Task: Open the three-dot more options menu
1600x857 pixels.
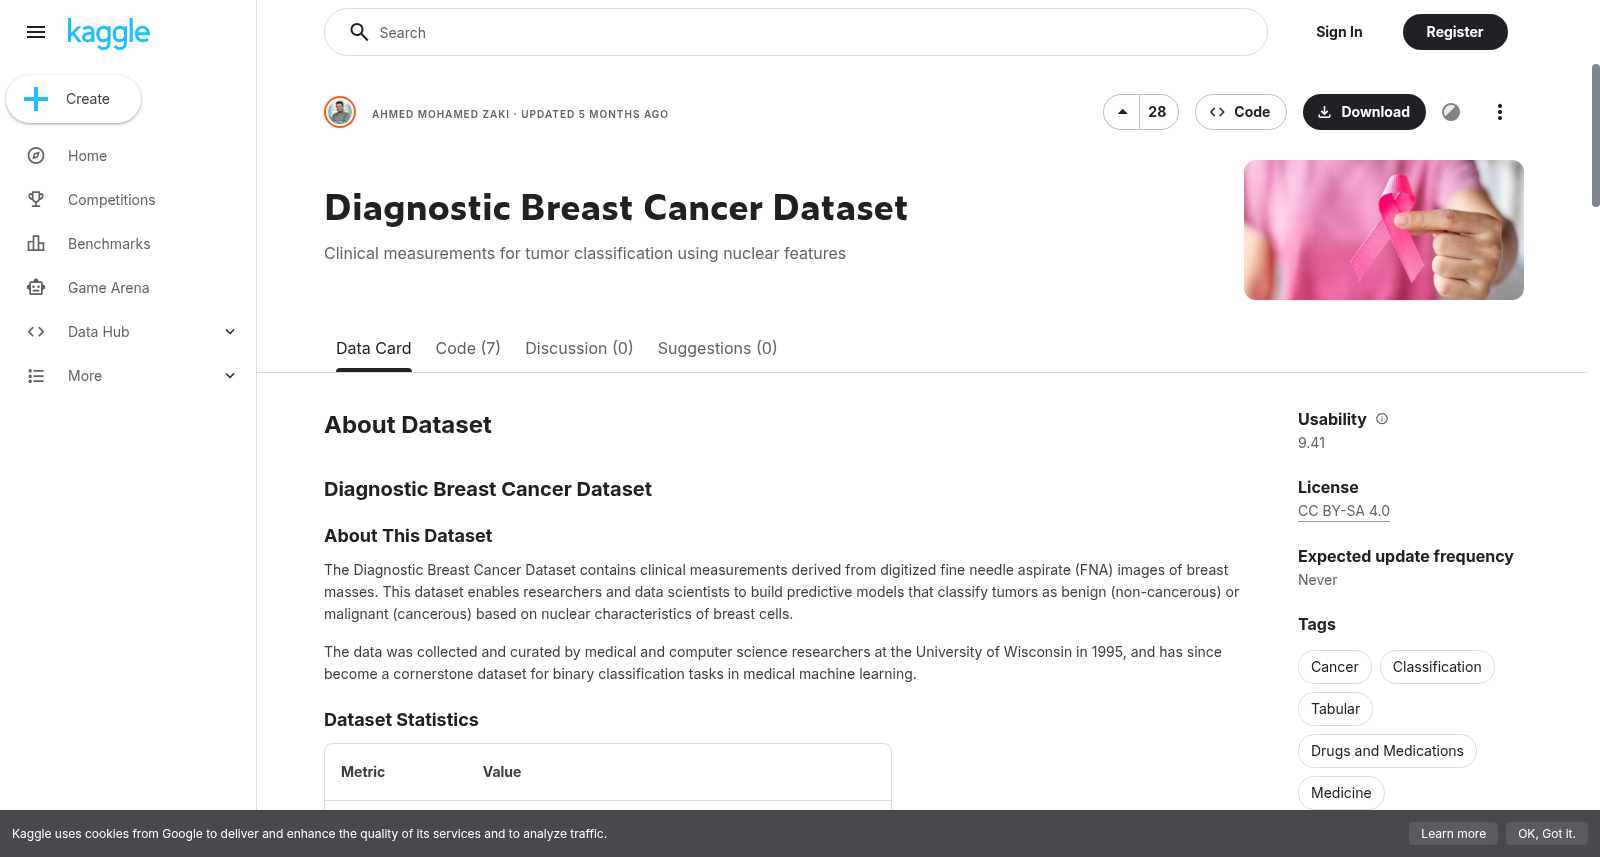Action: point(1499,112)
